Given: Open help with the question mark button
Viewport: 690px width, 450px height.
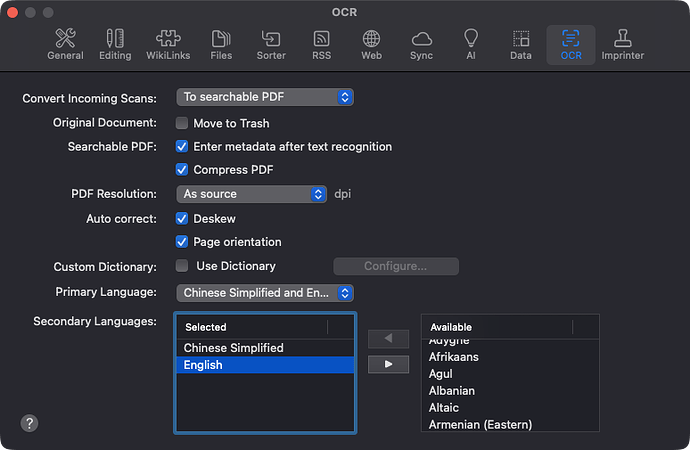Looking at the screenshot, I should (29, 423).
